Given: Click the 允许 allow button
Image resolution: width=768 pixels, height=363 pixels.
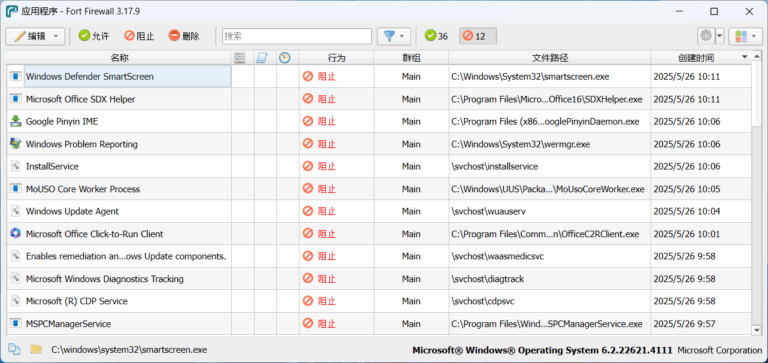Looking at the screenshot, I should coord(94,36).
